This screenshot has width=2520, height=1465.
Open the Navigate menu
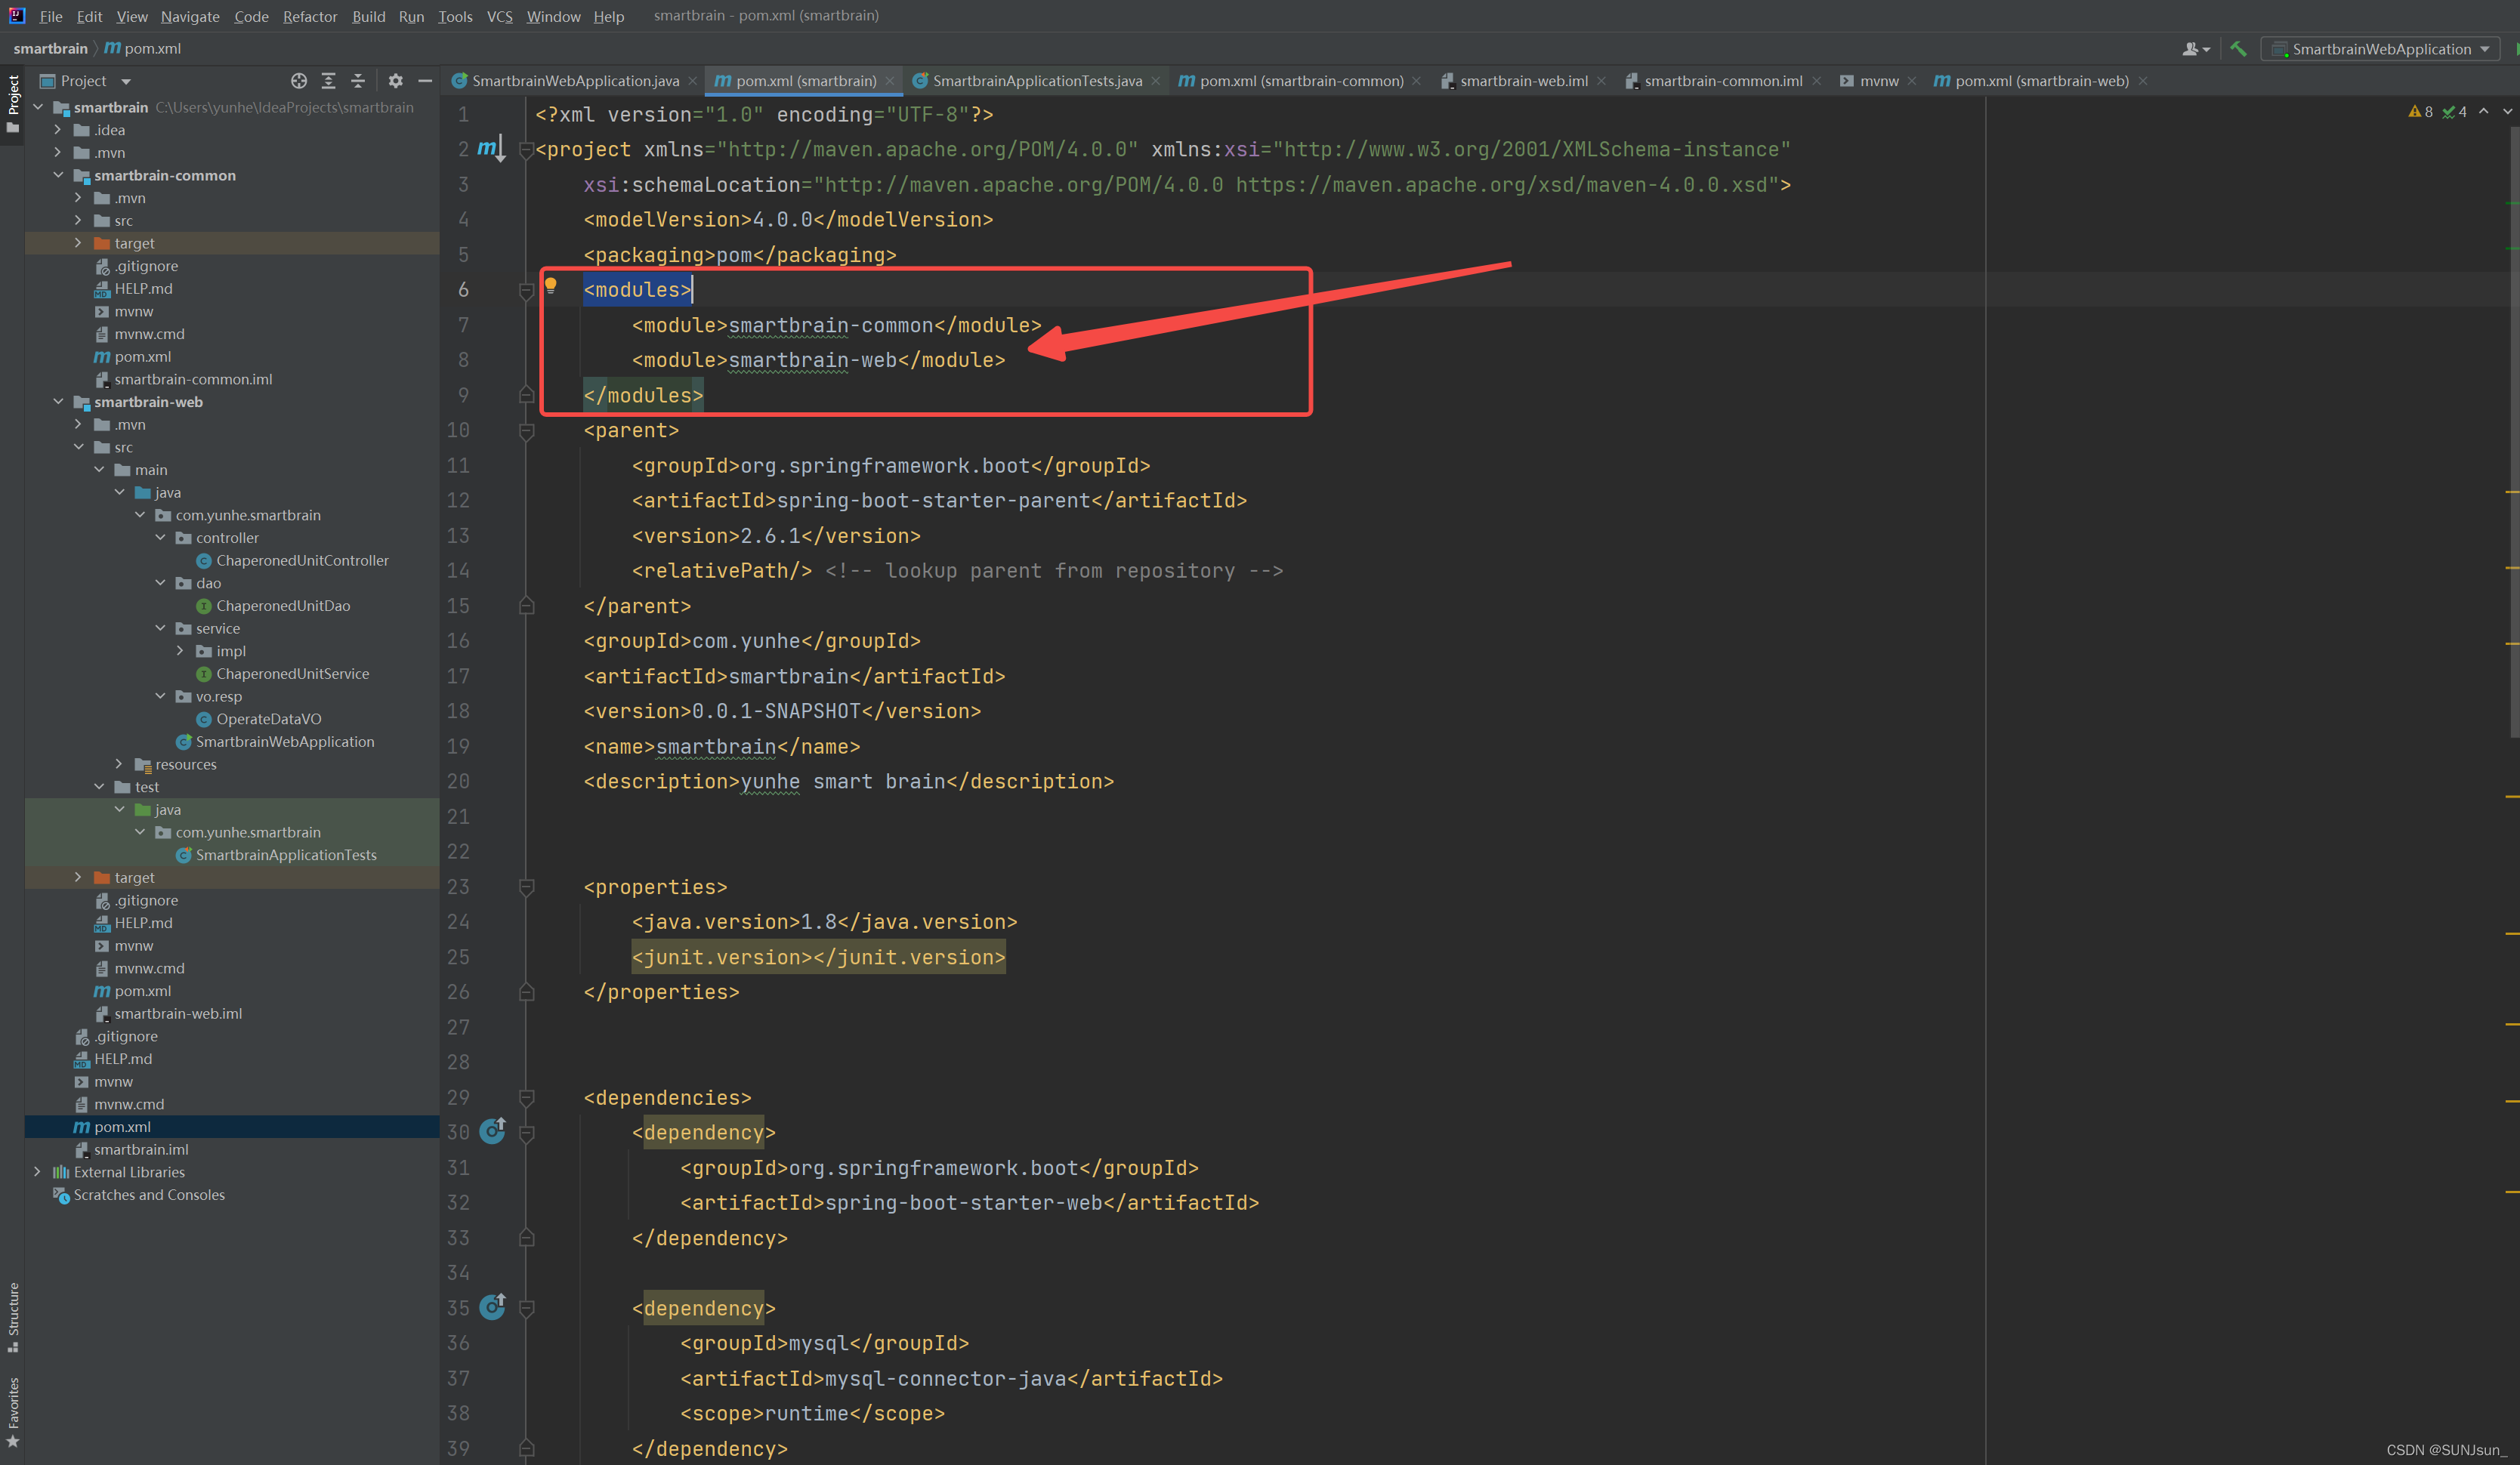190,16
